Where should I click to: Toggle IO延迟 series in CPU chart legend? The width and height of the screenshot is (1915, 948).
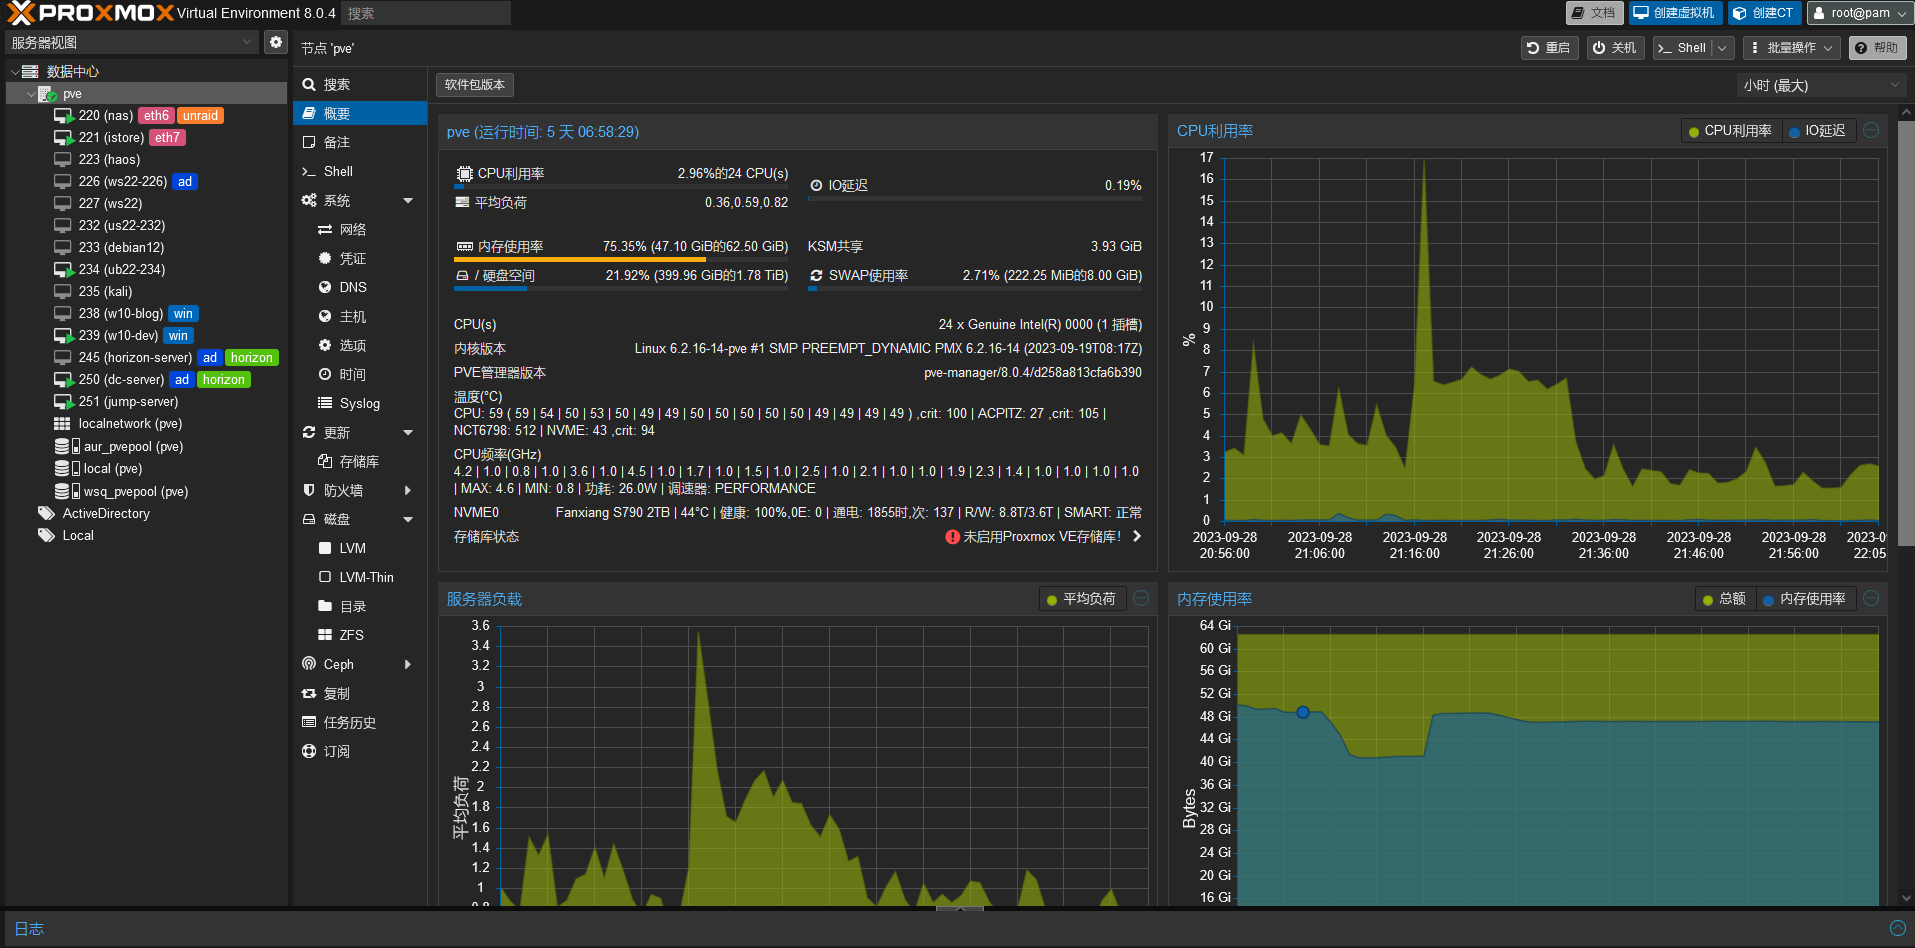click(1818, 131)
